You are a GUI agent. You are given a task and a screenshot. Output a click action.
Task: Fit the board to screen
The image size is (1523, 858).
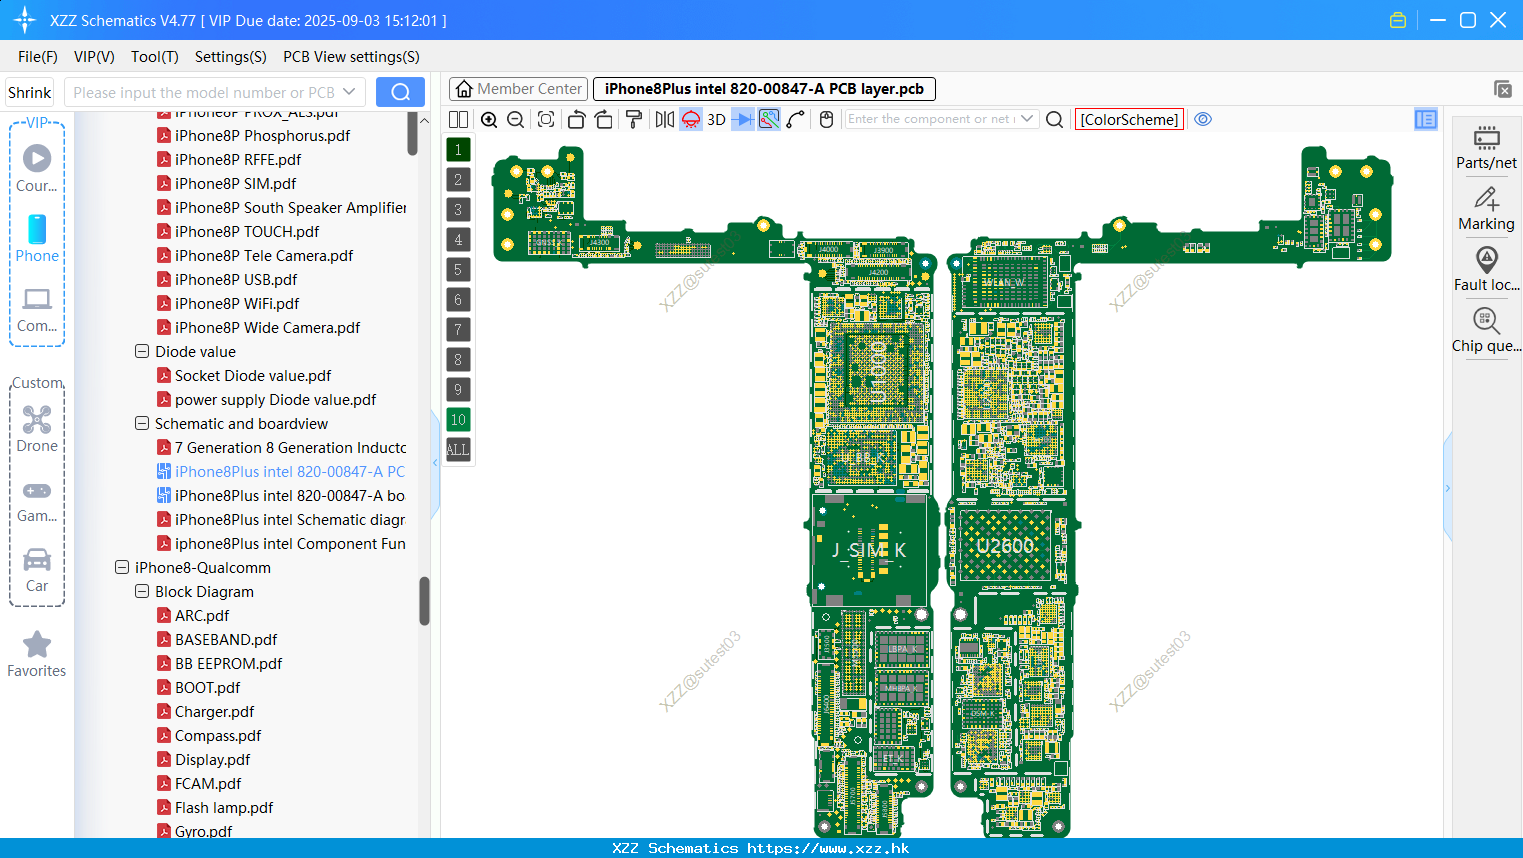pos(546,120)
